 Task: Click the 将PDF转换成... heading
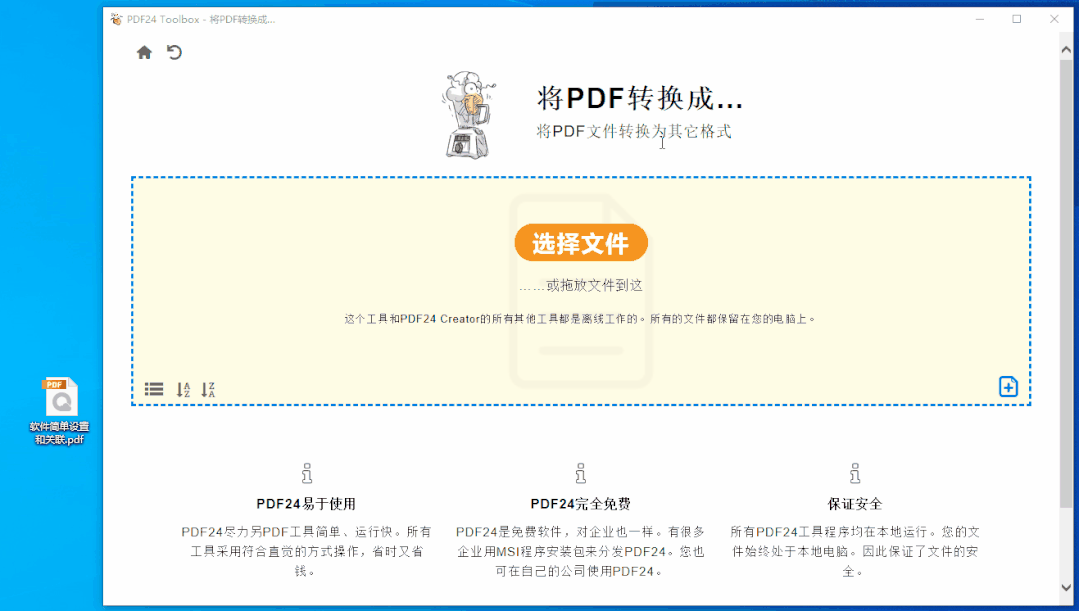[x=639, y=98]
